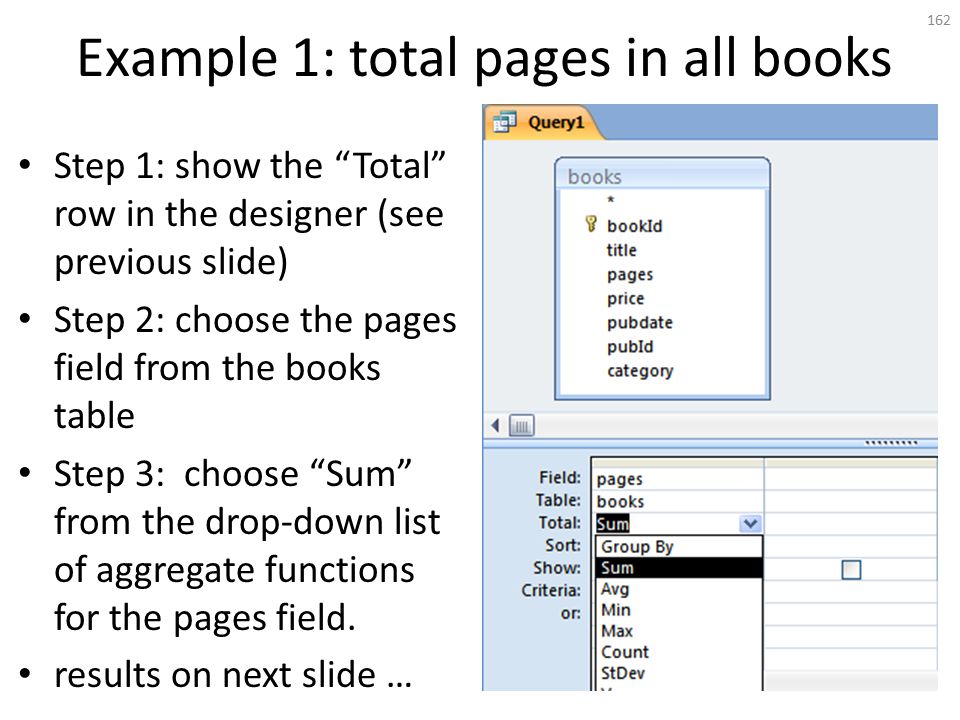Click the Query1 tab query icon
Screen dimensions: 960x720
click(505, 122)
